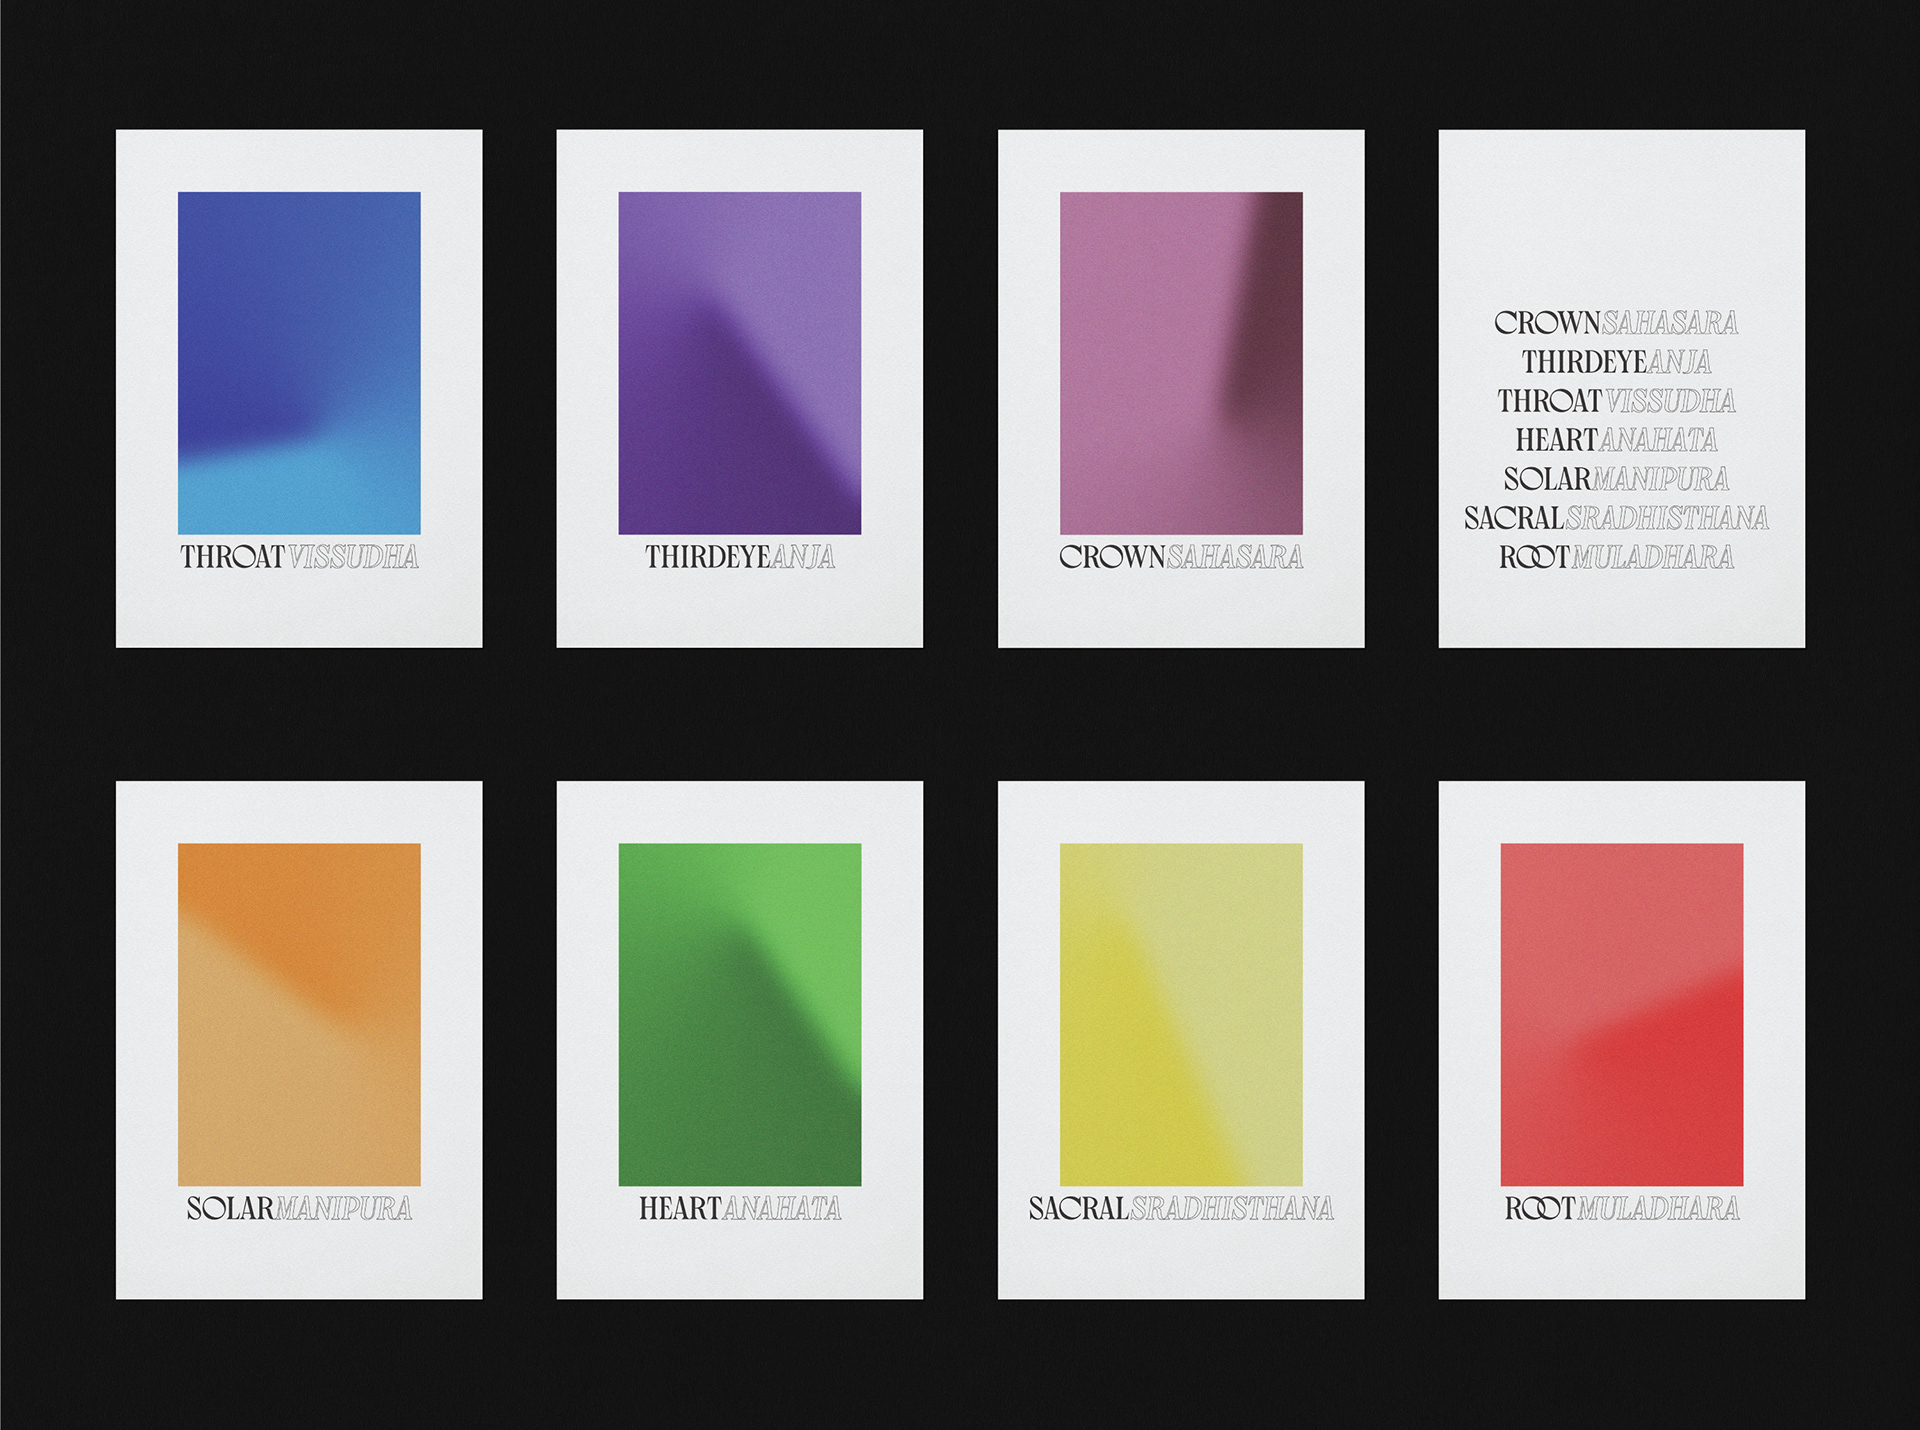Click the red Root gradient artwork
The height and width of the screenshot is (1430, 1920).
(1621, 1014)
